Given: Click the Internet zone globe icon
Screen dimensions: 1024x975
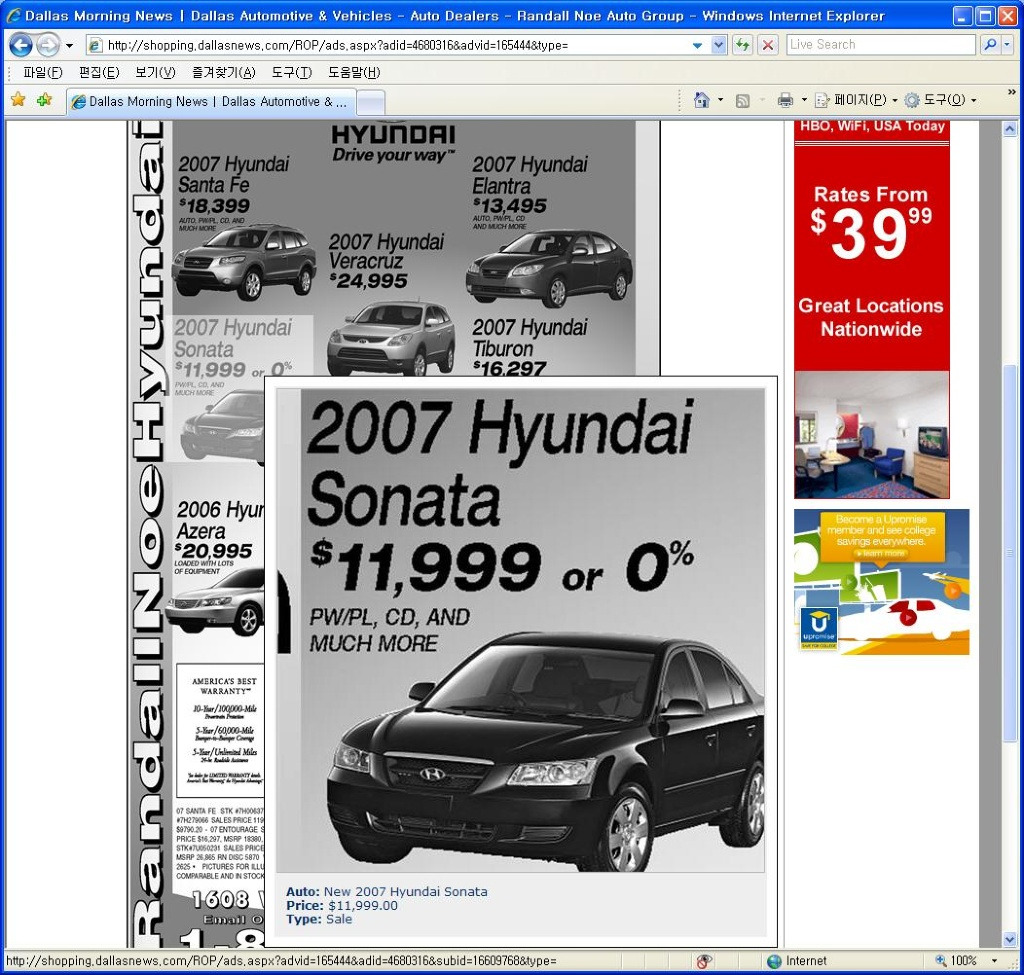Looking at the screenshot, I should click(774, 961).
